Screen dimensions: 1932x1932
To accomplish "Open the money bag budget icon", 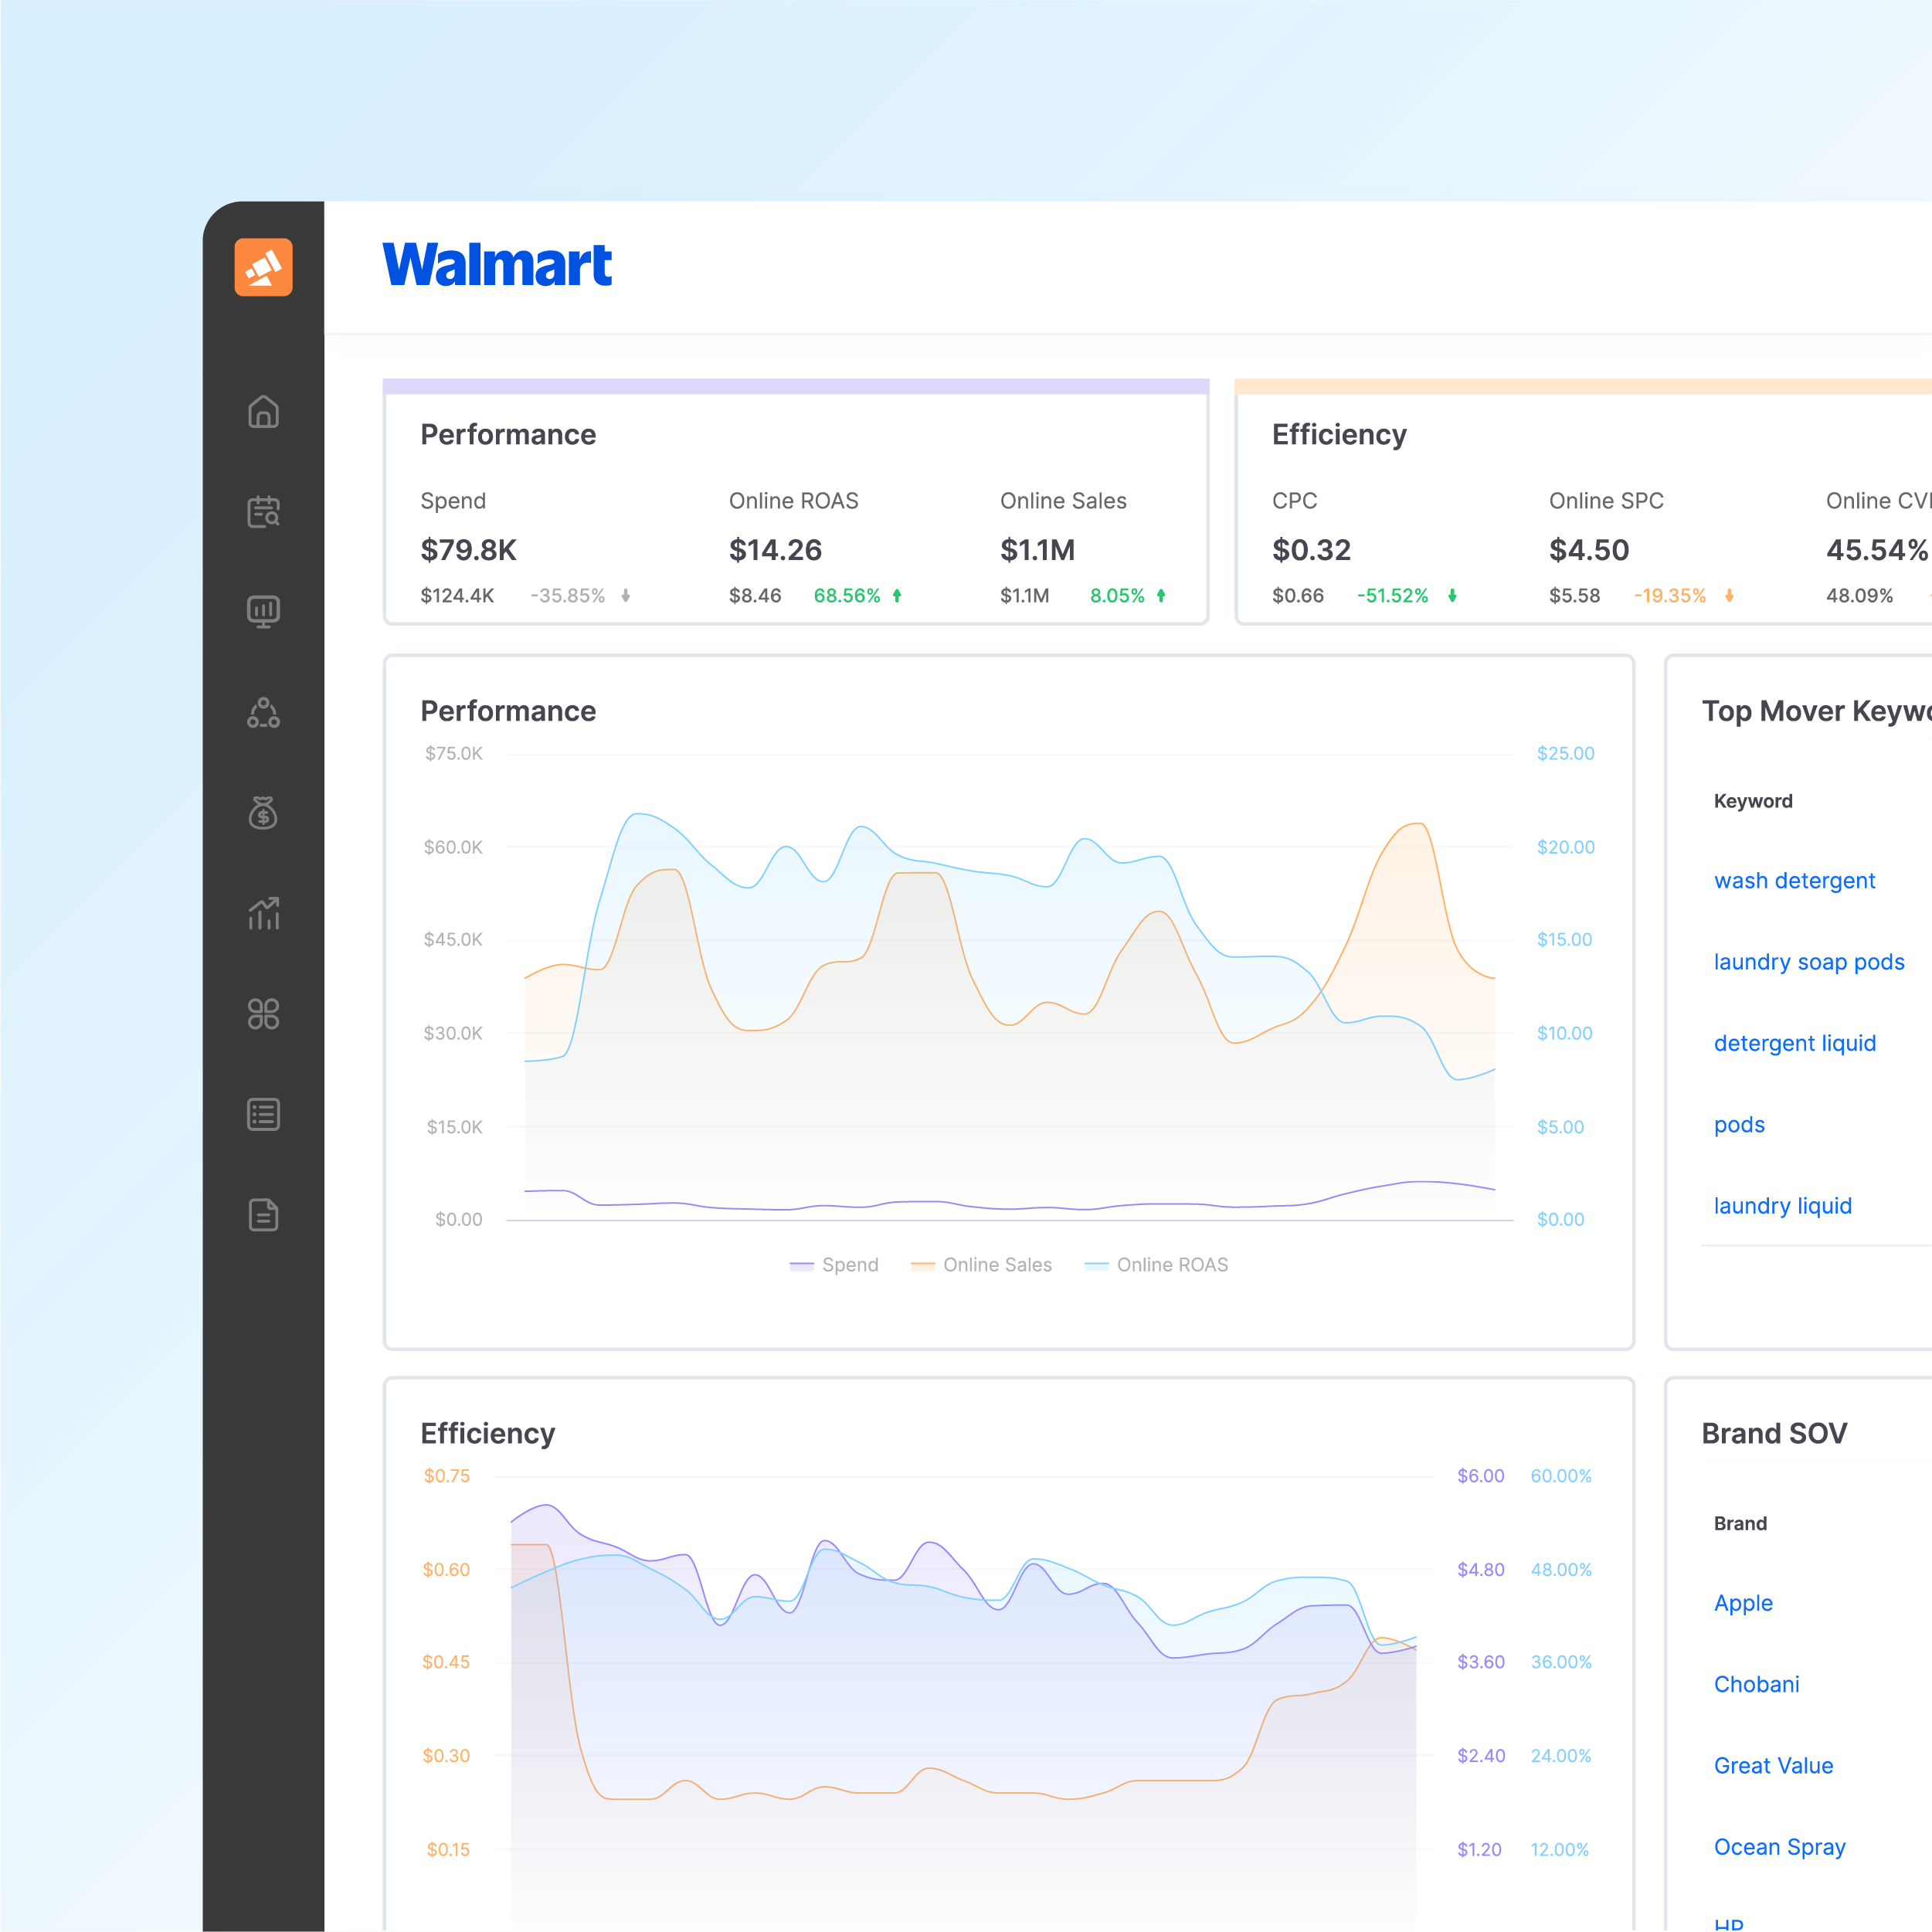I will coord(263,813).
